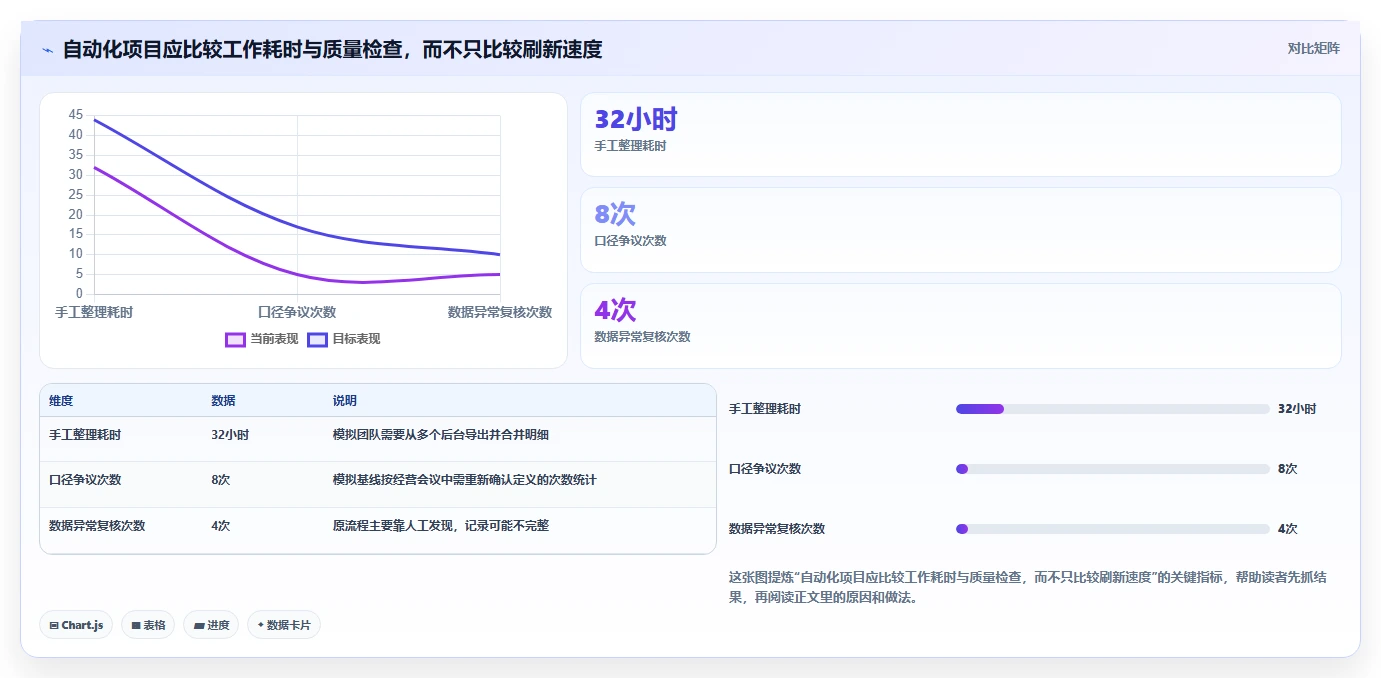Click the 表格 tag chip
Viewport: 1381px width, 678px height.
click(x=148, y=625)
